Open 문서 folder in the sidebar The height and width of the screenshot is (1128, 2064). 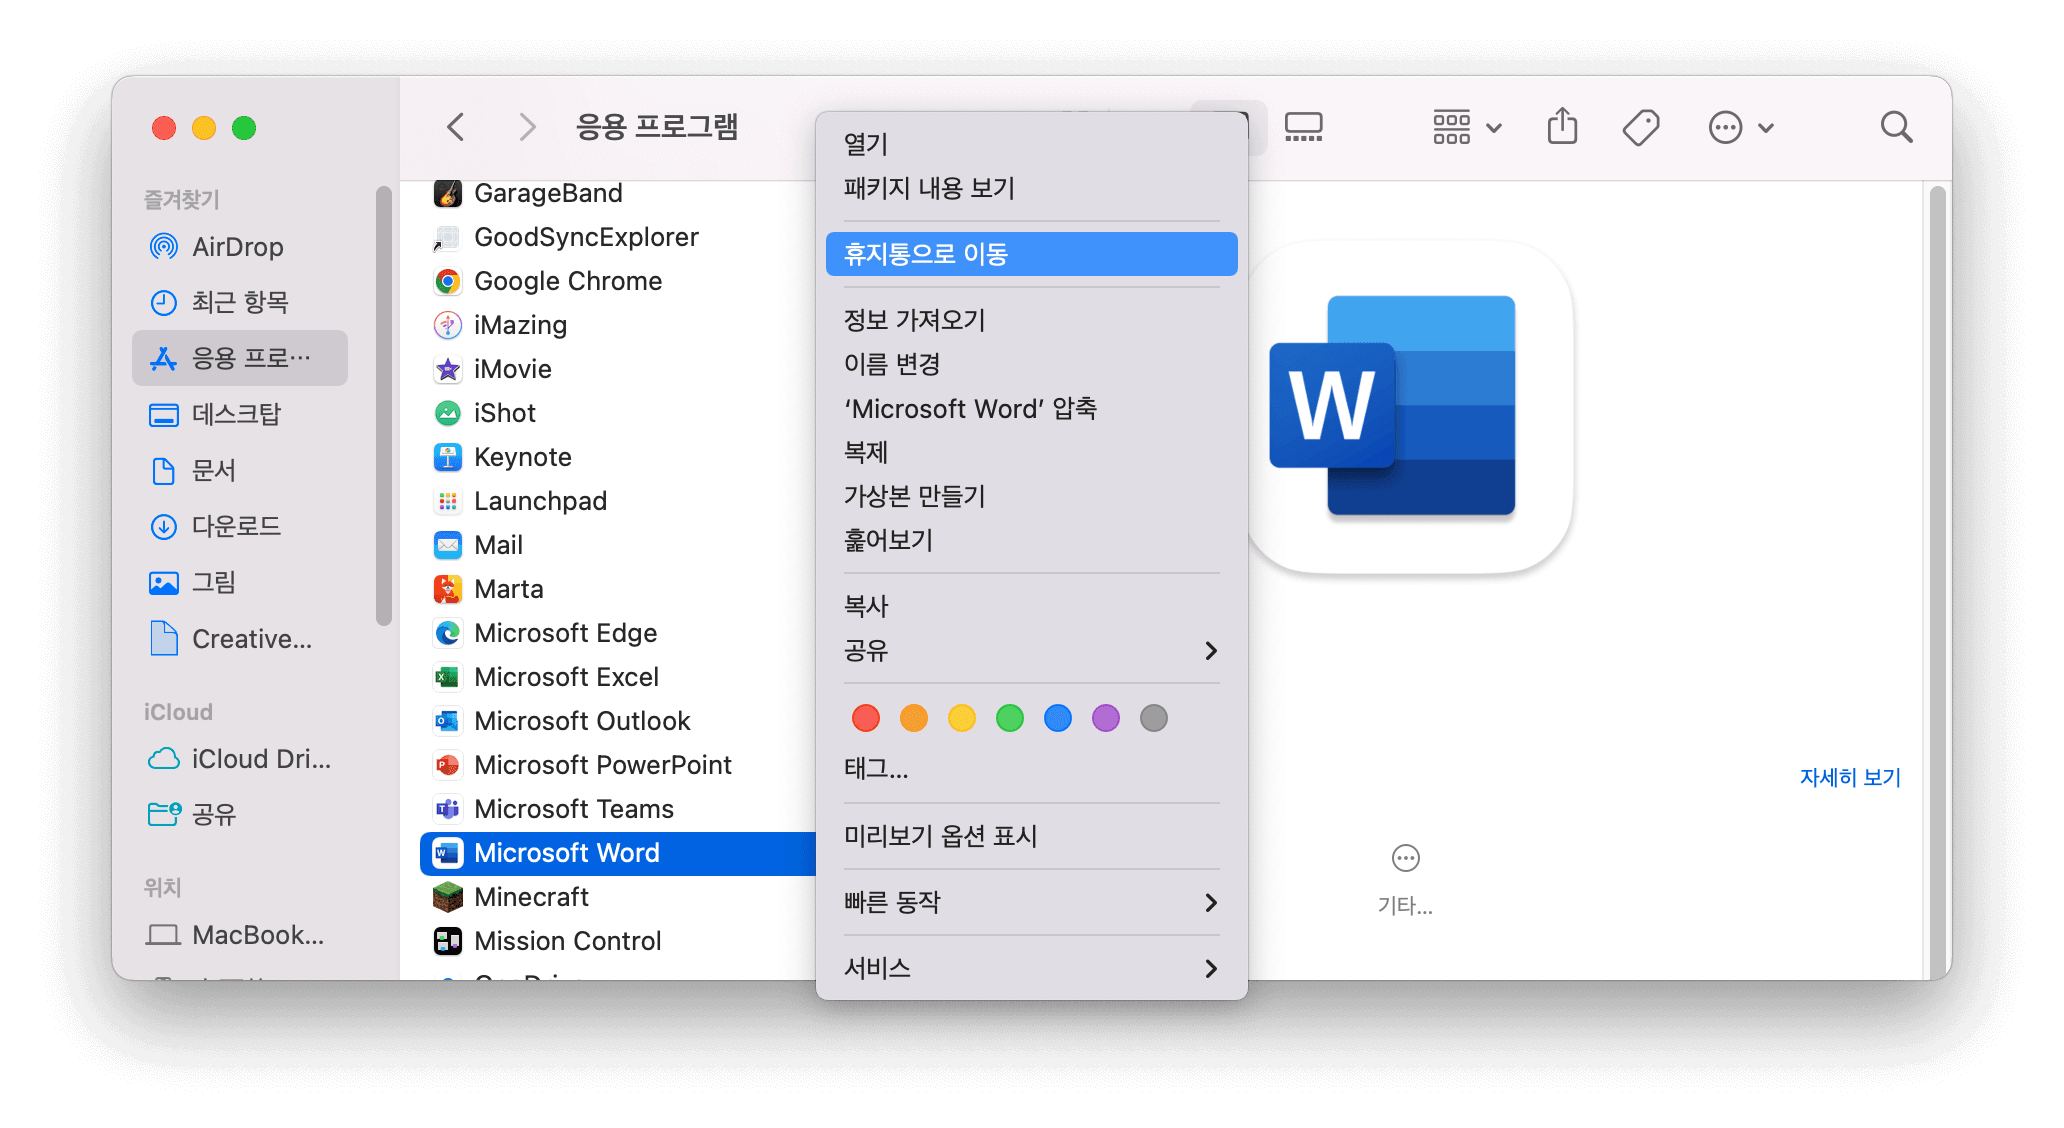240,470
